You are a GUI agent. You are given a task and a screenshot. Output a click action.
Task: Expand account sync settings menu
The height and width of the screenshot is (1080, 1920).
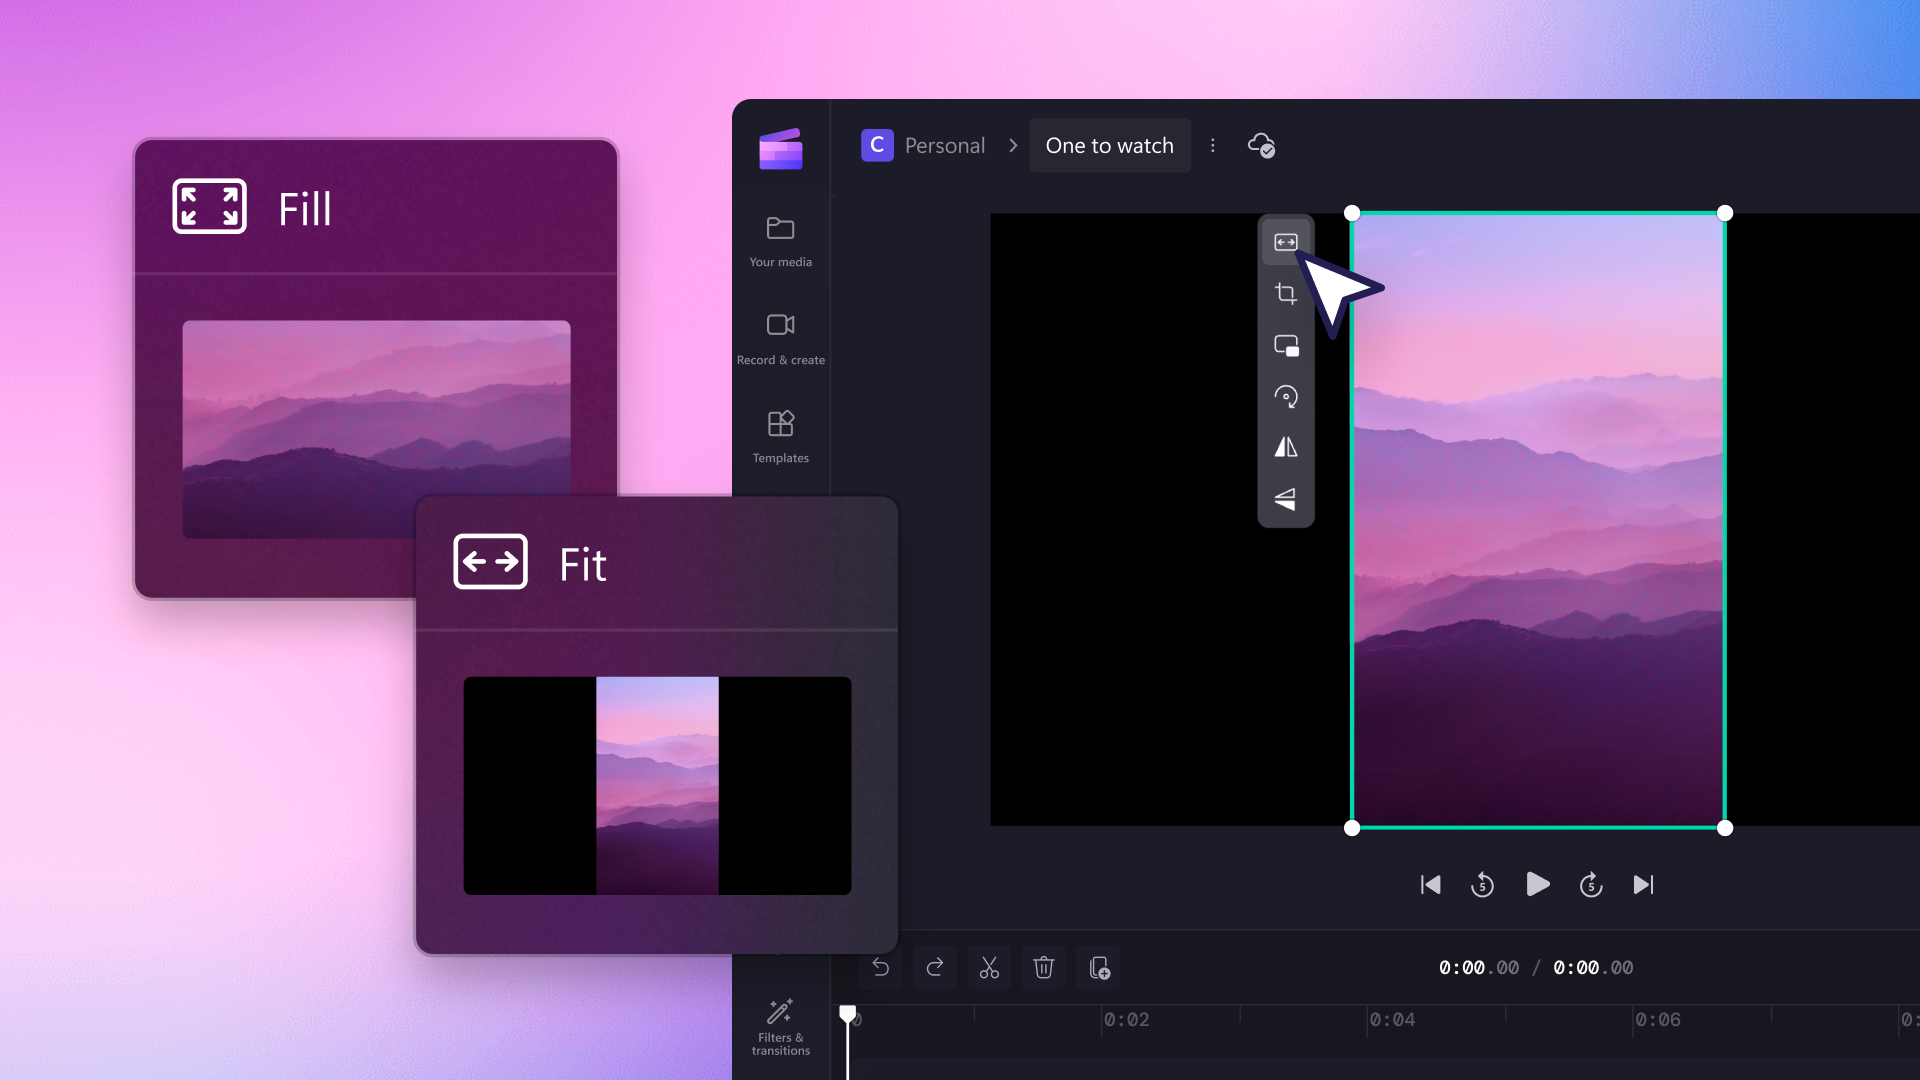click(1261, 145)
